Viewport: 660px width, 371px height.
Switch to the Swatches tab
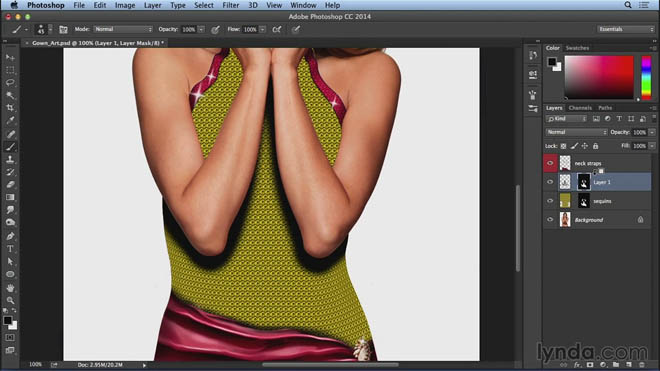point(577,48)
